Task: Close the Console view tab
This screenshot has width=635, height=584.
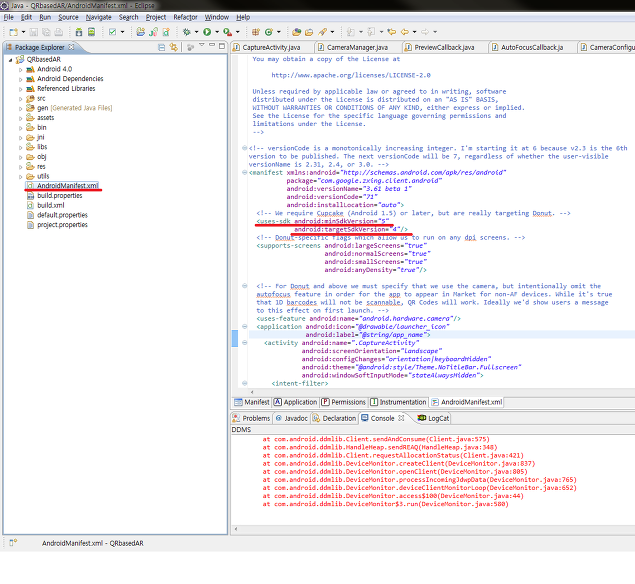Action: tap(401, 418)
